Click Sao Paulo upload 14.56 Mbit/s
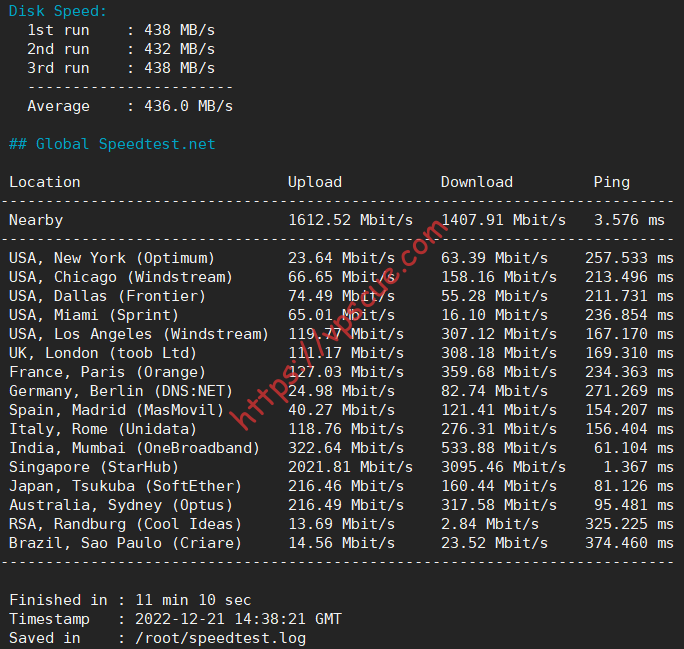 [x=341, y=543]
